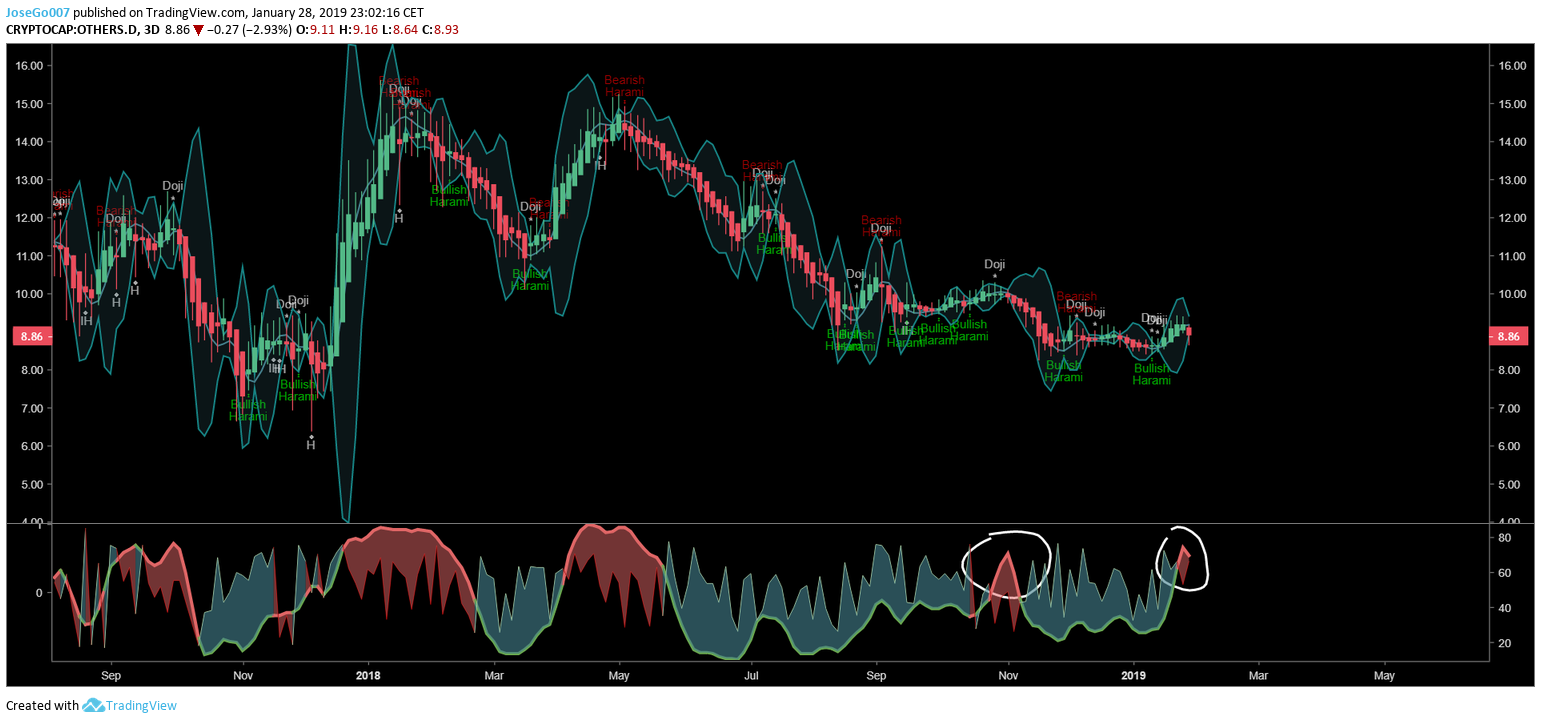Open the TradingView link at the bottom
The image size is (1541, 723).
click(142, 705)
